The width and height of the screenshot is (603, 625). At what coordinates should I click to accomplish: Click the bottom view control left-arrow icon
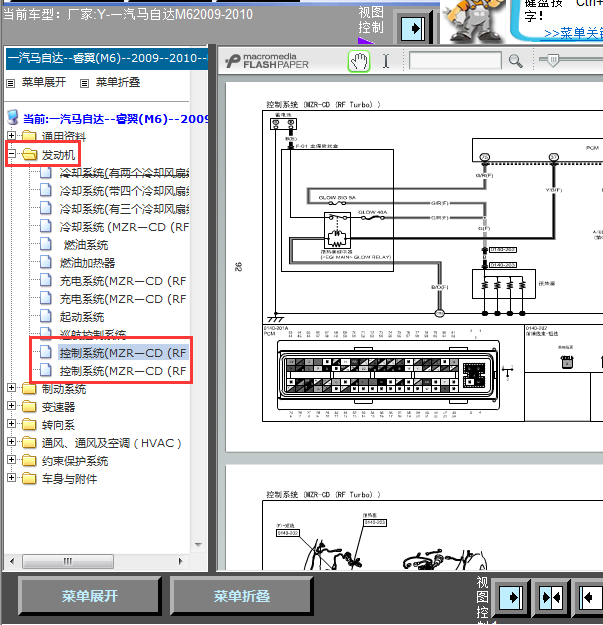(x=590, y=597)
